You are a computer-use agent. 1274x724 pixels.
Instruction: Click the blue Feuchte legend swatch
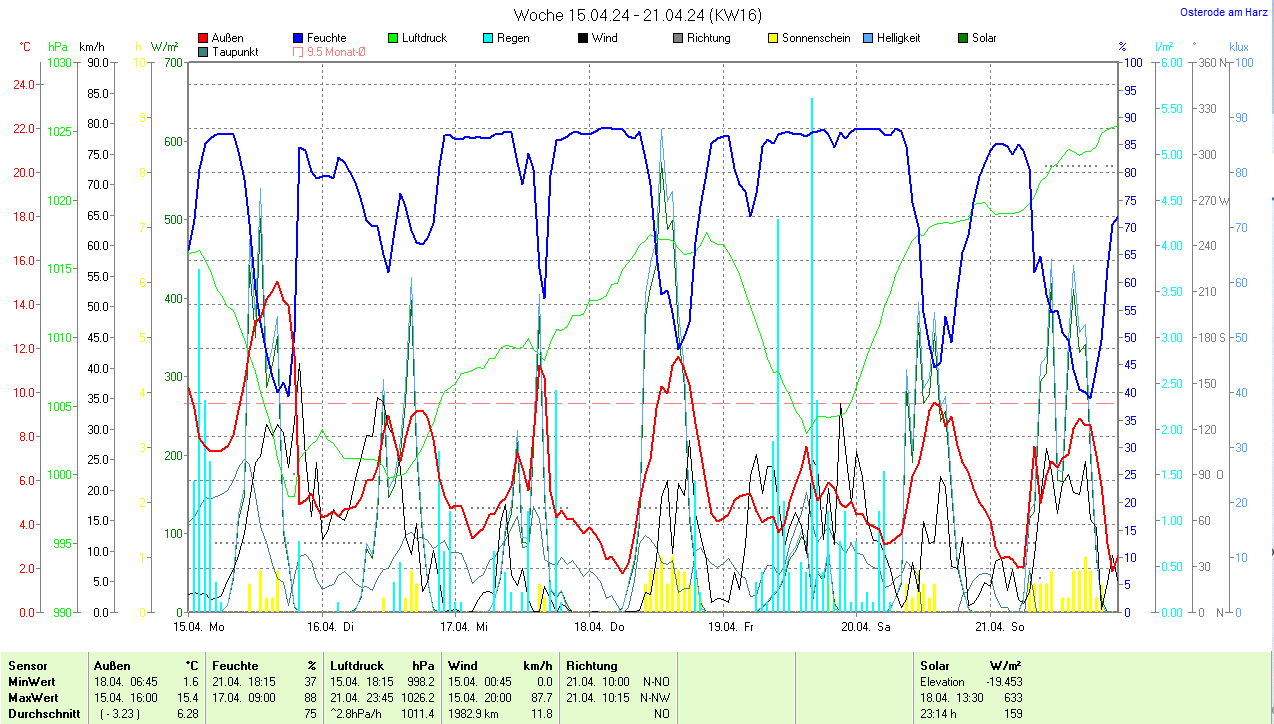click(298, 38)
